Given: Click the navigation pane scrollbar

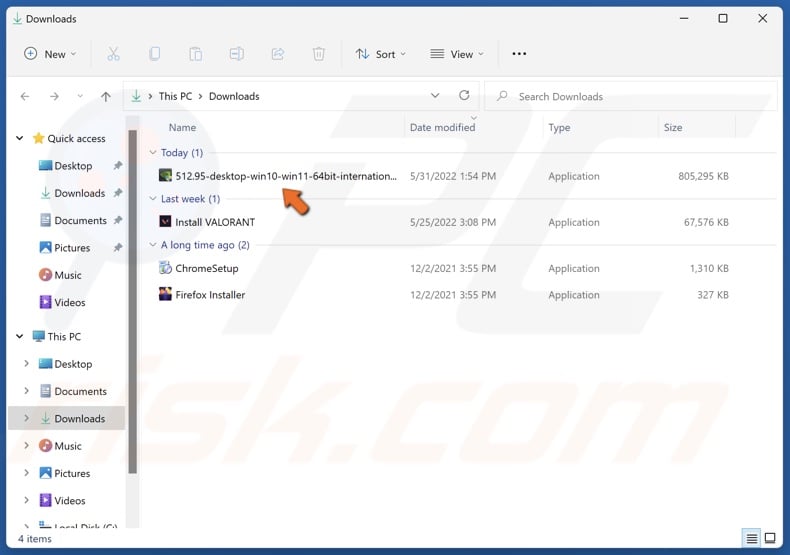Looking at the screenshot, I should pos(133,301).
